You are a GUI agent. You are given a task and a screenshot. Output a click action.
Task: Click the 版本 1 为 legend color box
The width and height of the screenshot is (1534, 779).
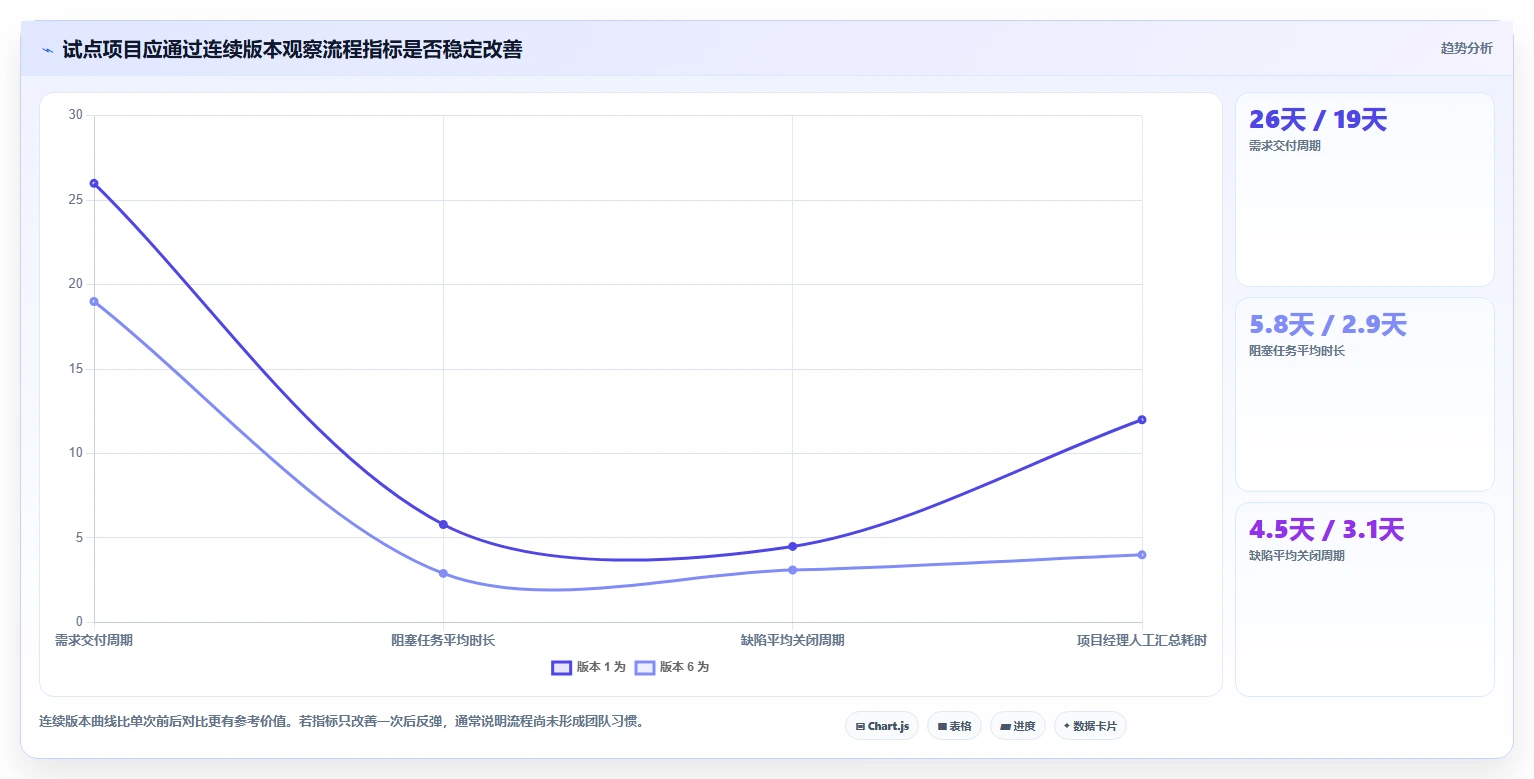point(562,667)
